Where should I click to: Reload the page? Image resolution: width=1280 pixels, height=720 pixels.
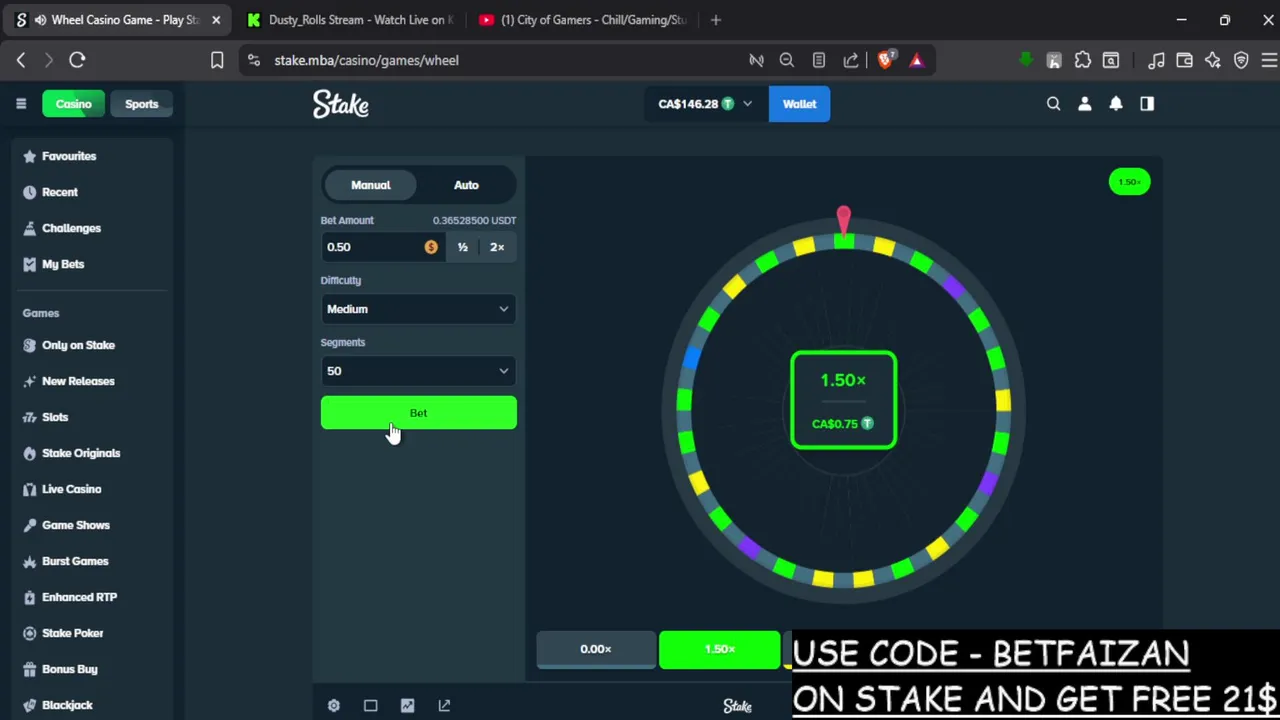[77, 60]
